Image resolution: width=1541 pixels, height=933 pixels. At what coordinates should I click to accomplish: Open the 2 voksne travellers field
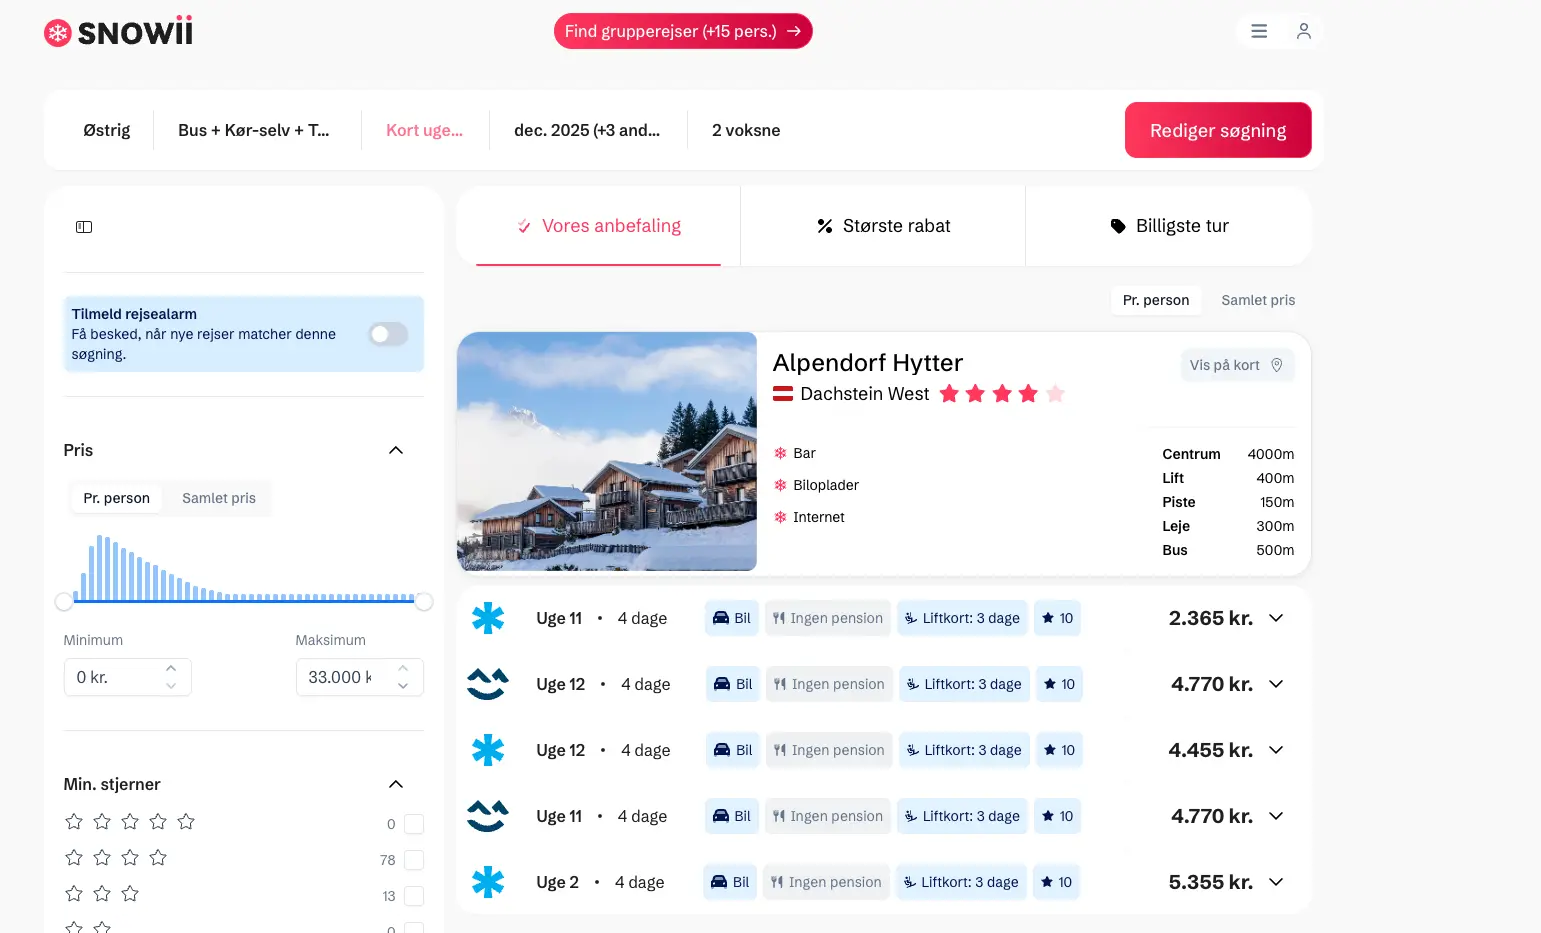(x=746, y=130)
